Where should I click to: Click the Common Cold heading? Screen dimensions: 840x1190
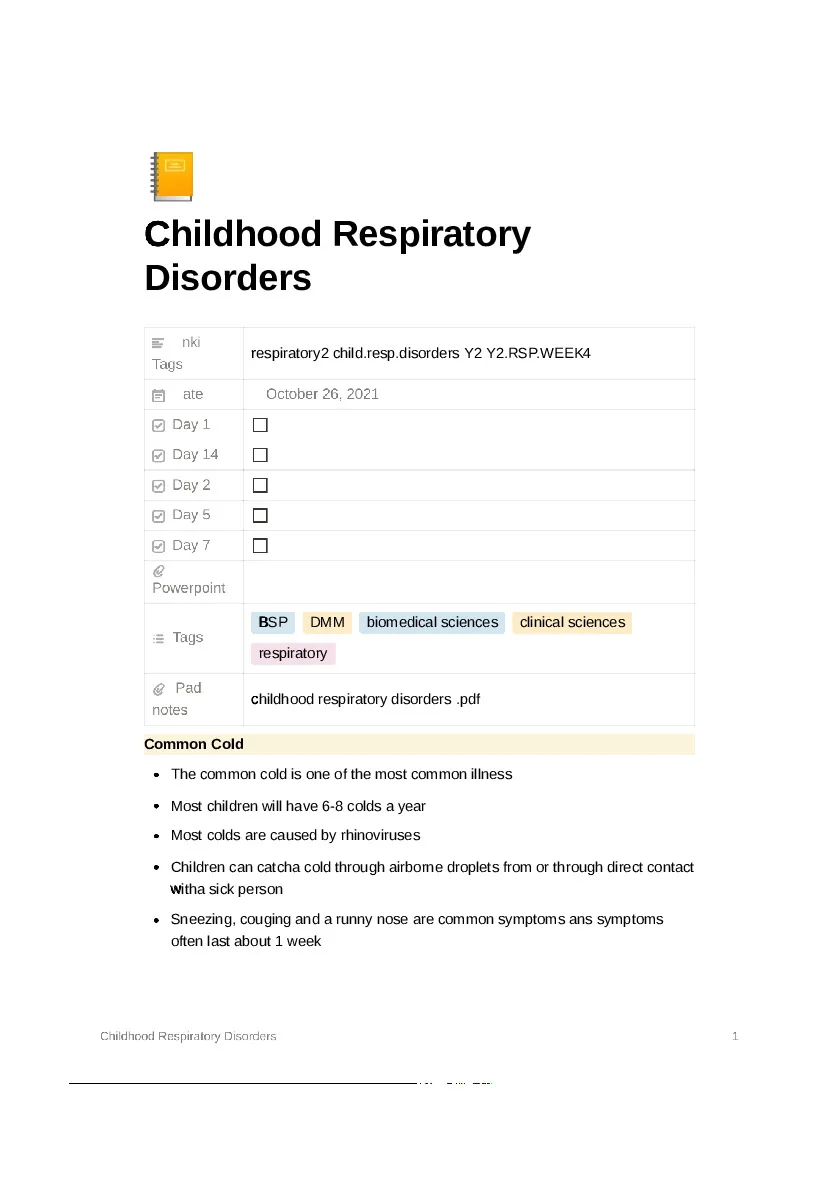tap(193, 744)
